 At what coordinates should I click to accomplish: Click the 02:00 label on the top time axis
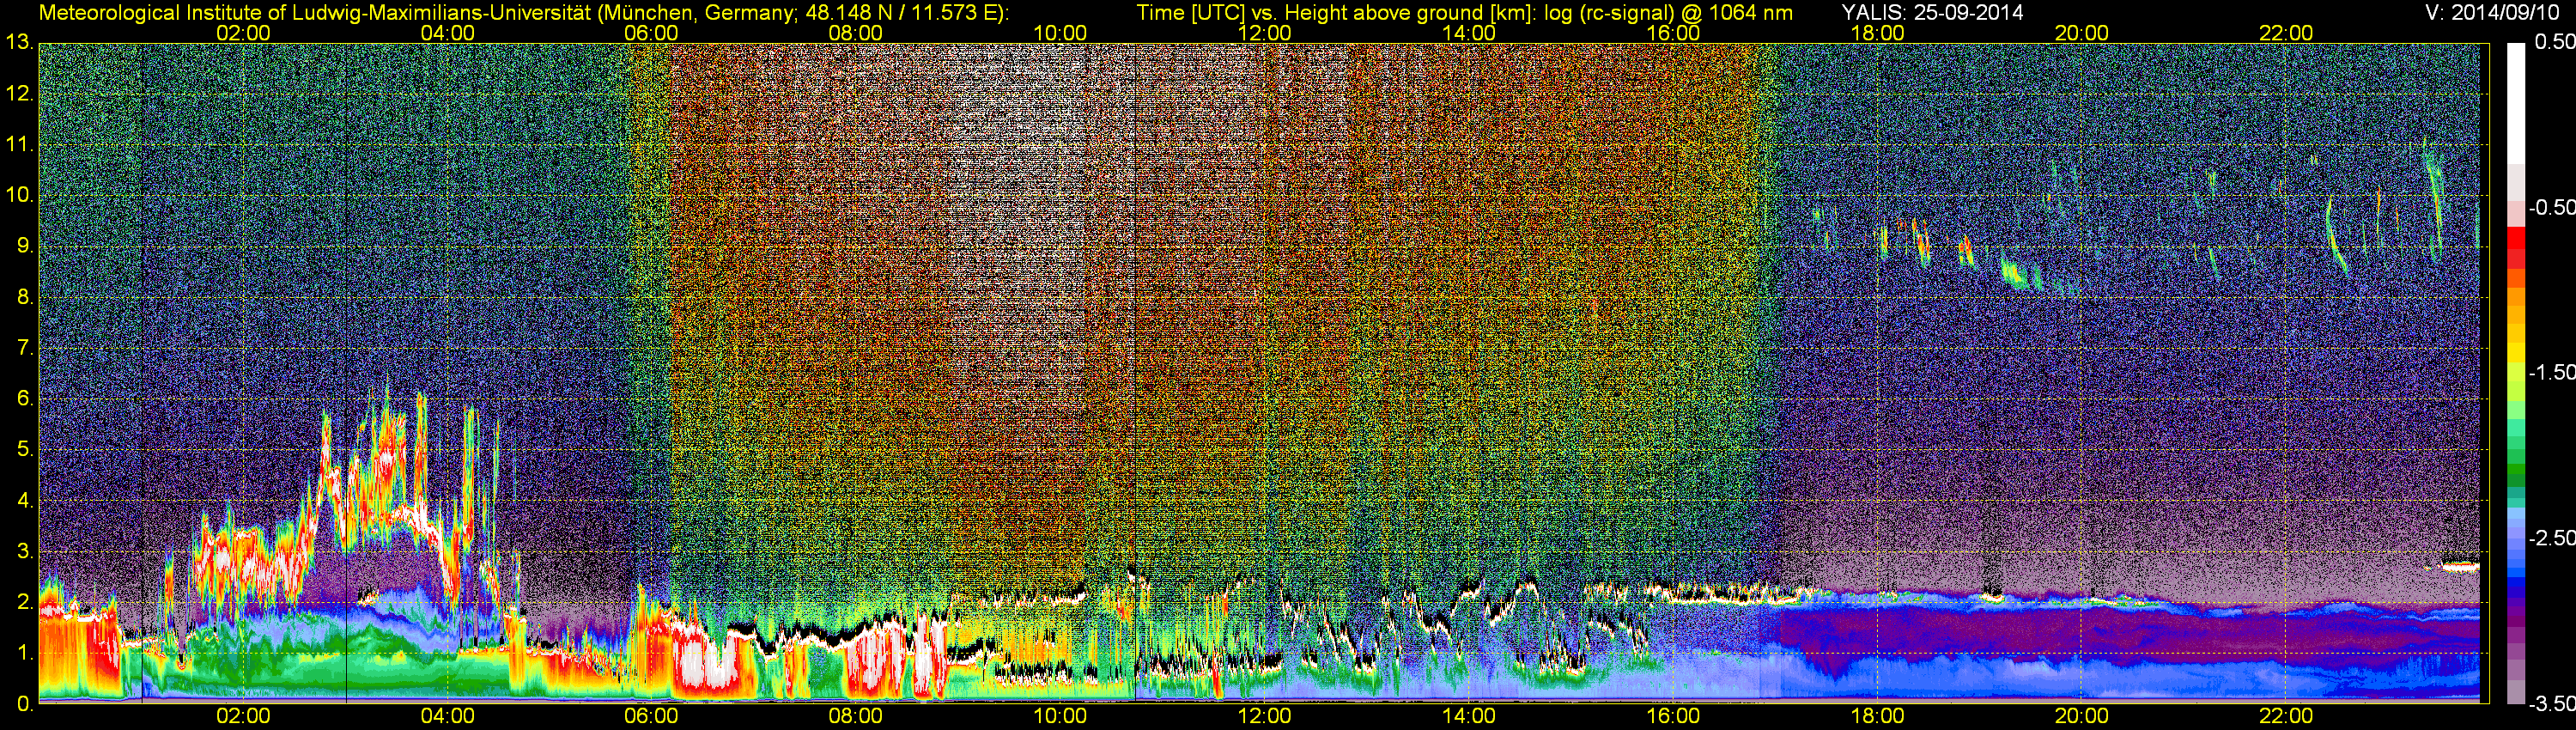(x=243, y=33)
